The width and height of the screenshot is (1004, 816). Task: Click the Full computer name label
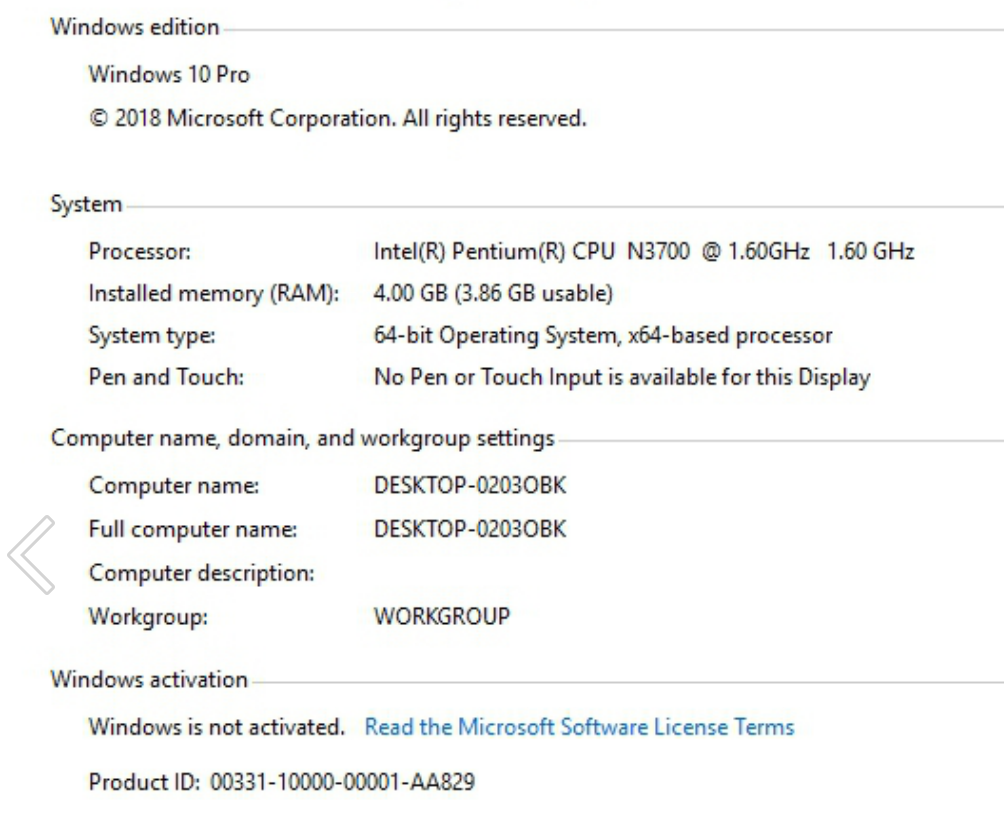pos(193,529)
